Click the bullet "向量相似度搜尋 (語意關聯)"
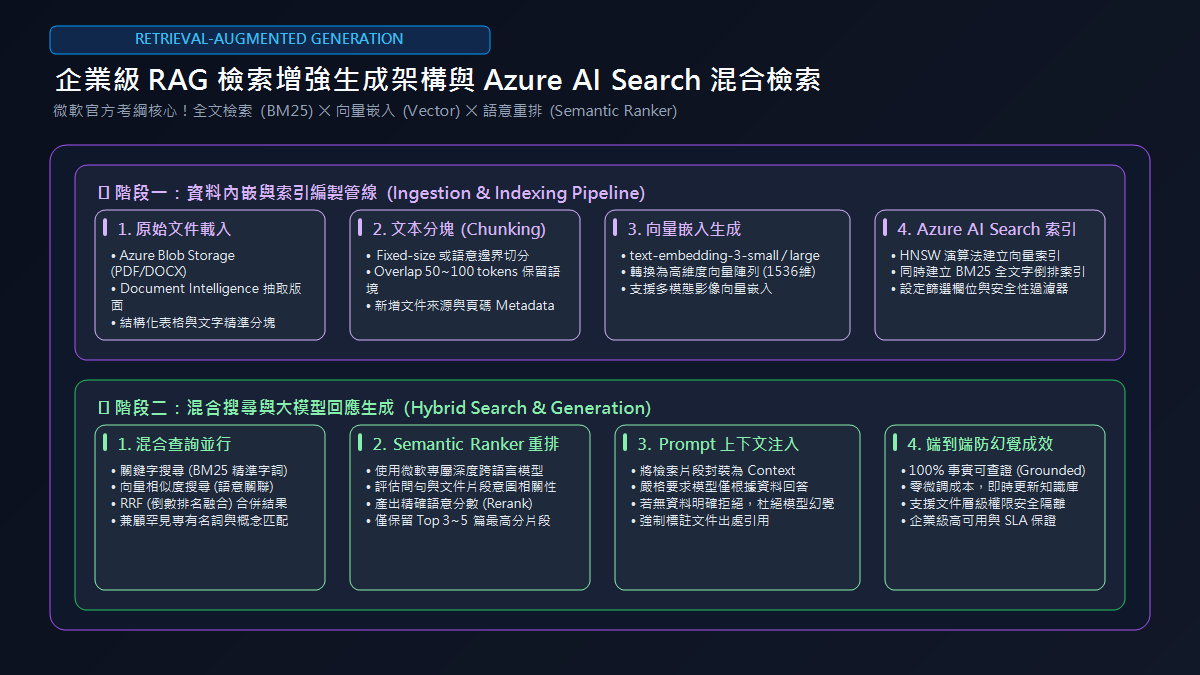 click(x=192, y=487)
